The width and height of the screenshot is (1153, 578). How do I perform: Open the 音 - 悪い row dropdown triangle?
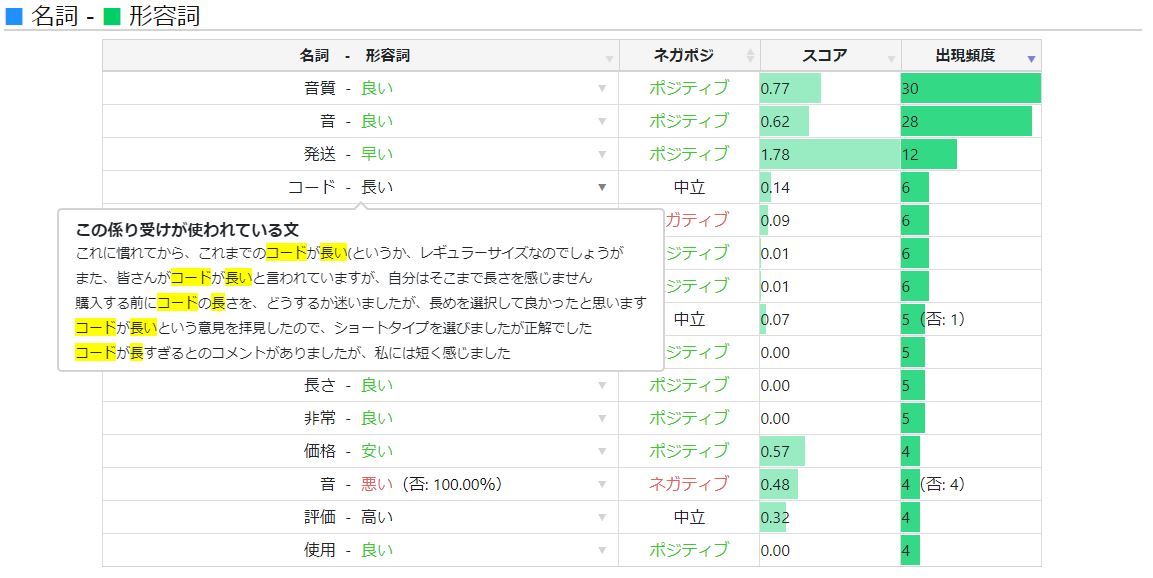602,484
